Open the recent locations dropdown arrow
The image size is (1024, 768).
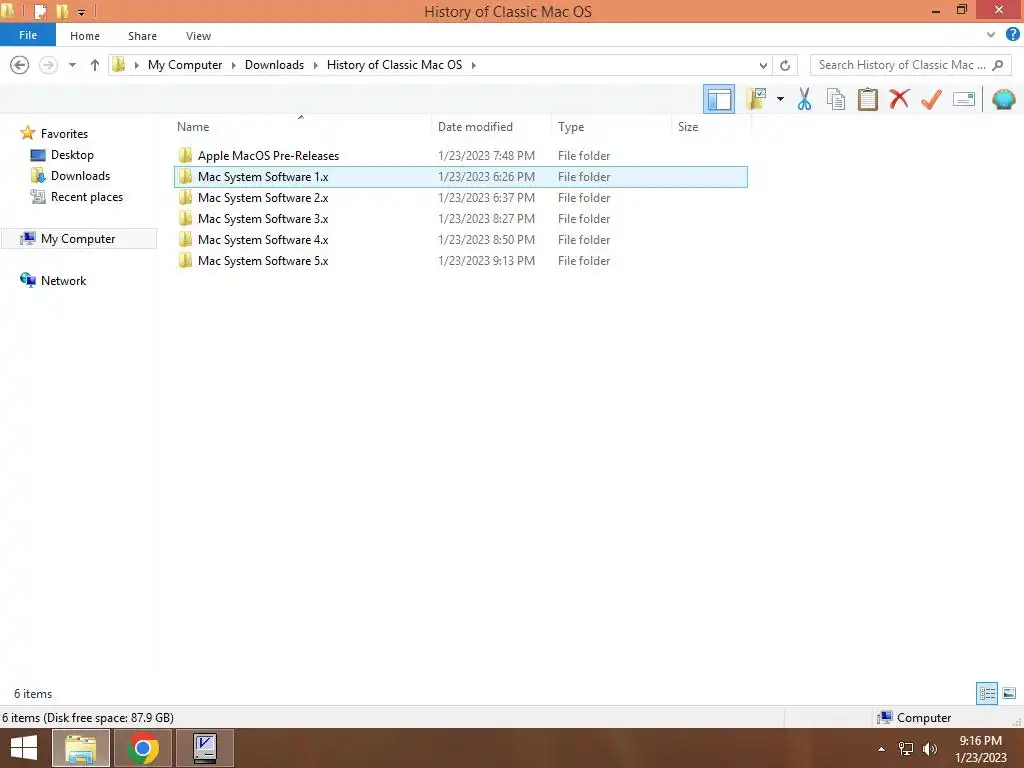(x=72, y=65)
